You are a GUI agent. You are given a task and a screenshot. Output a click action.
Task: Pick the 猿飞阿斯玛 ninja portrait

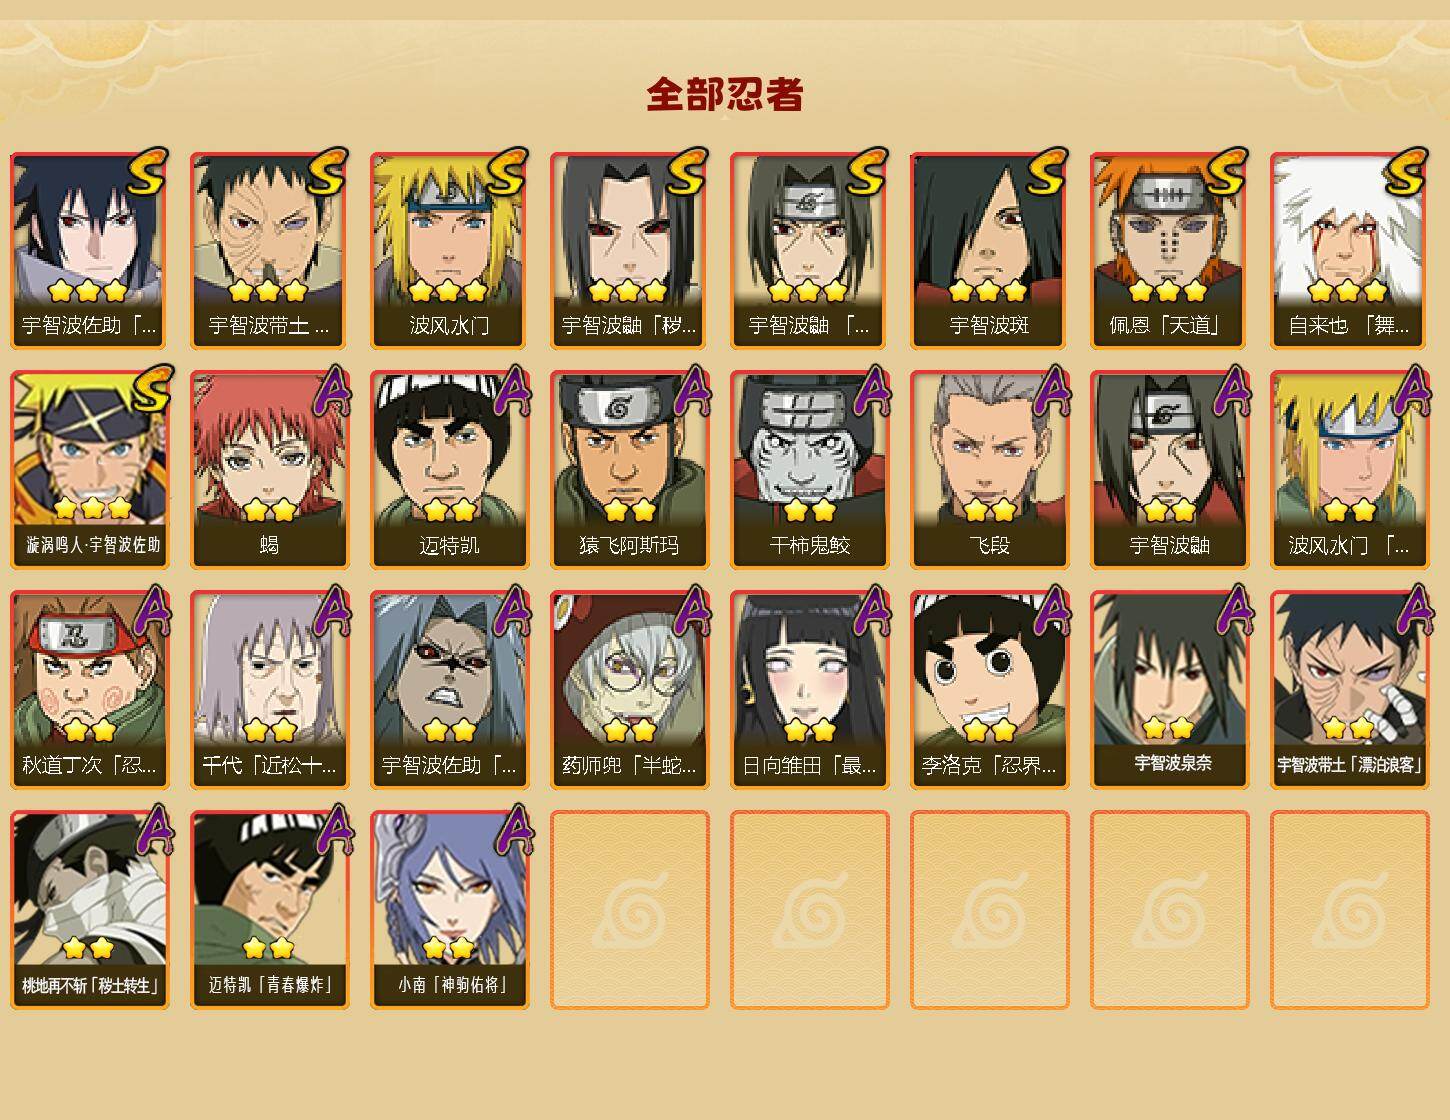click(629, 470)
